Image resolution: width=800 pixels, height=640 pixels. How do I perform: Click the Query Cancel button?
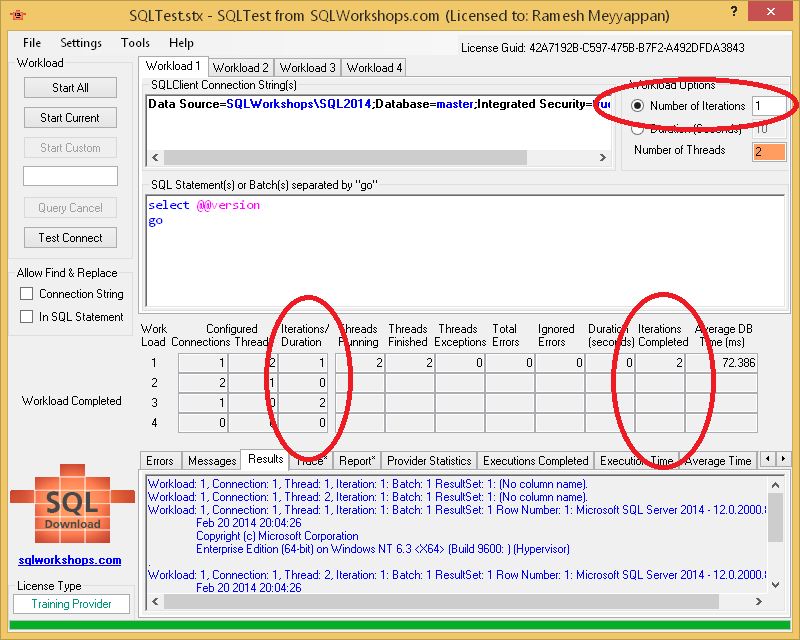point(70,208)
